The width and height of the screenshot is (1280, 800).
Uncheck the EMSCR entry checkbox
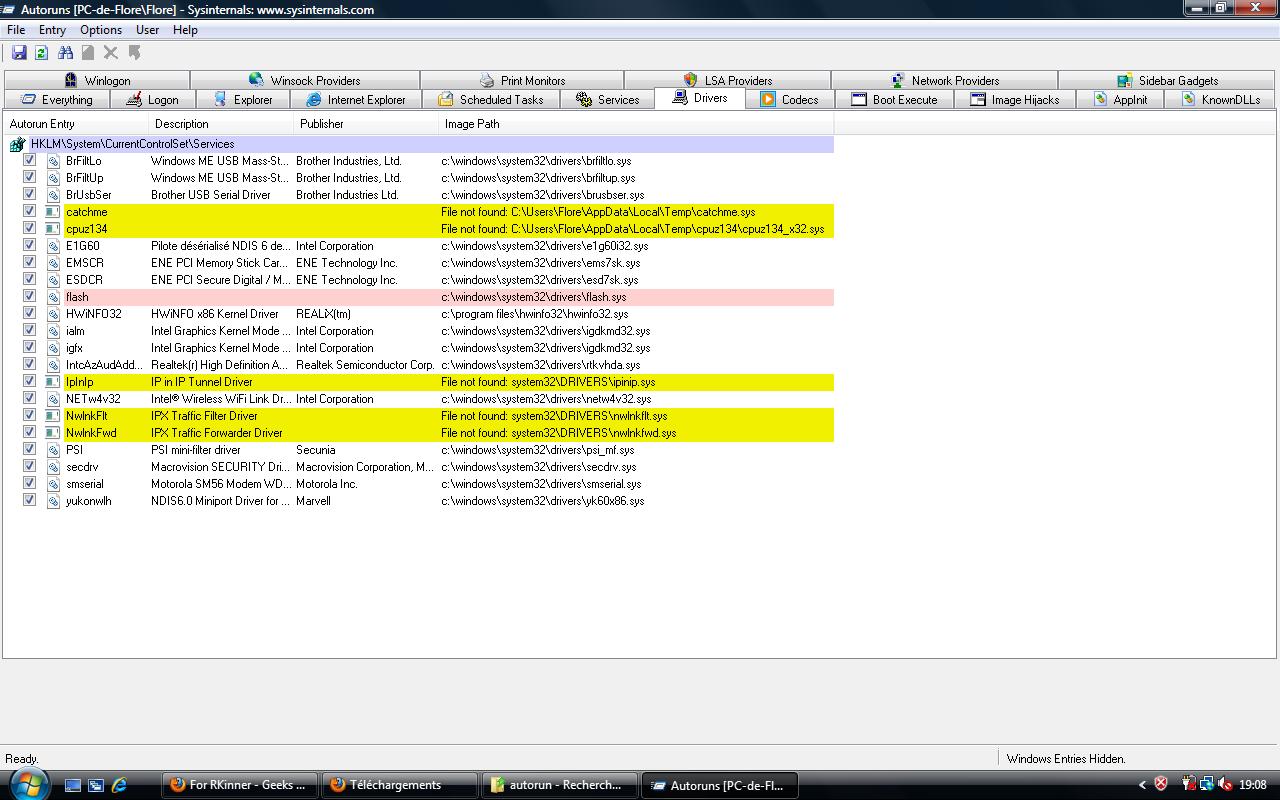pos(29,262)
